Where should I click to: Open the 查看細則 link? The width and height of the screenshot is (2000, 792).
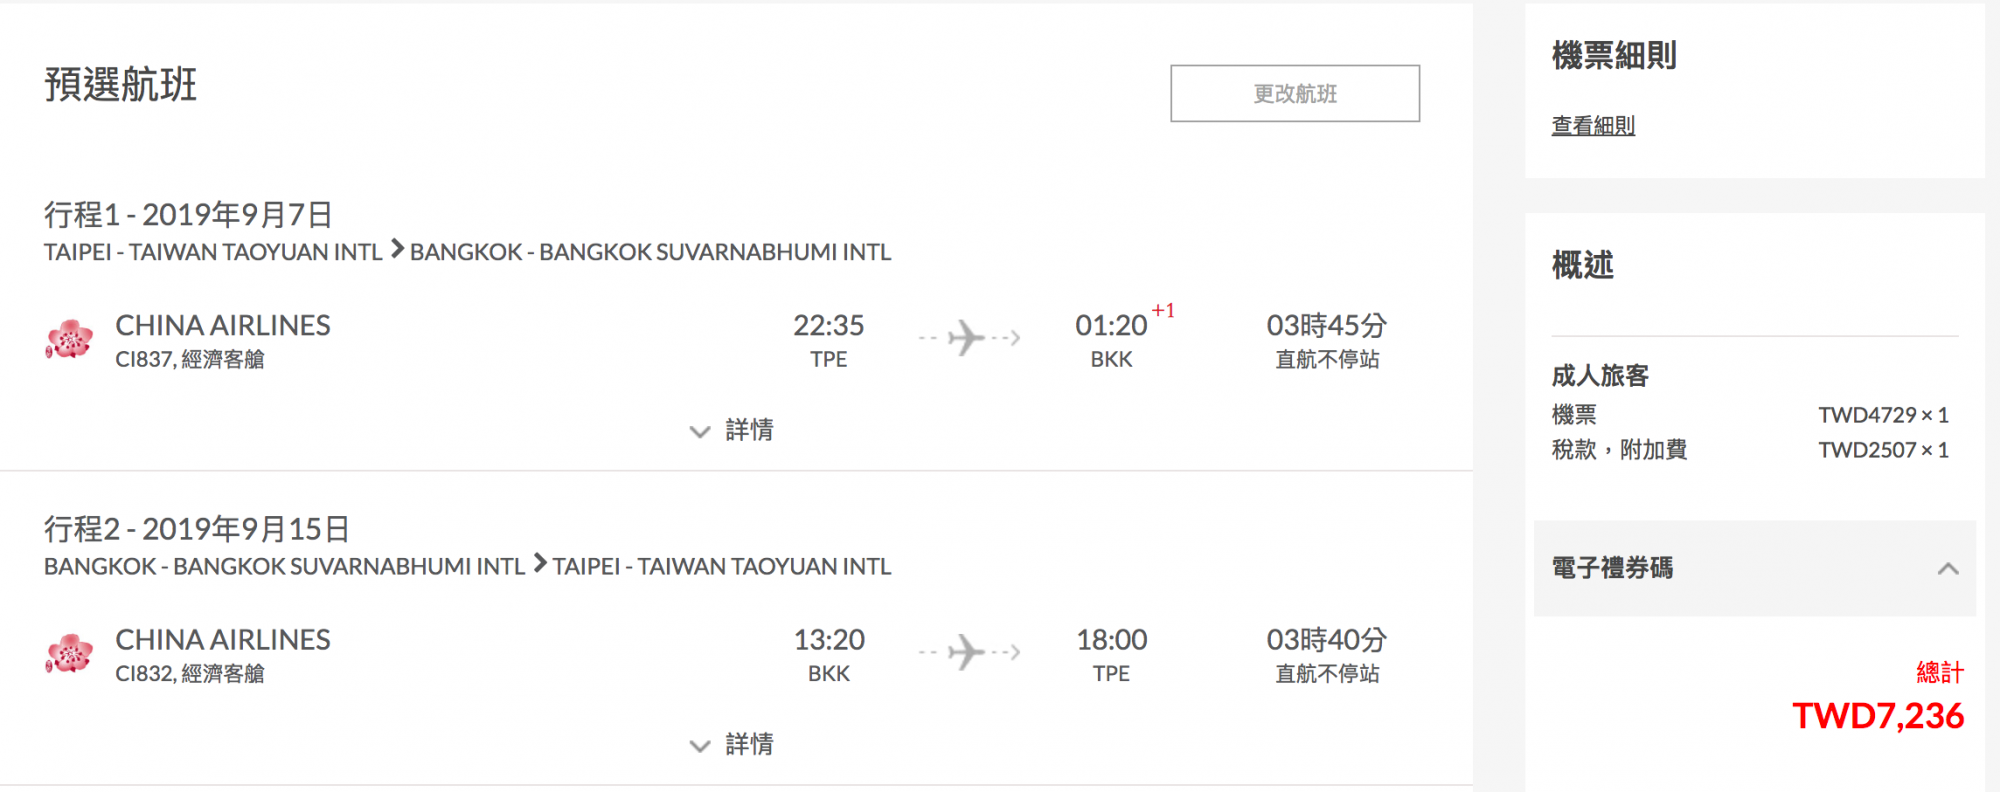(1593, 126)
